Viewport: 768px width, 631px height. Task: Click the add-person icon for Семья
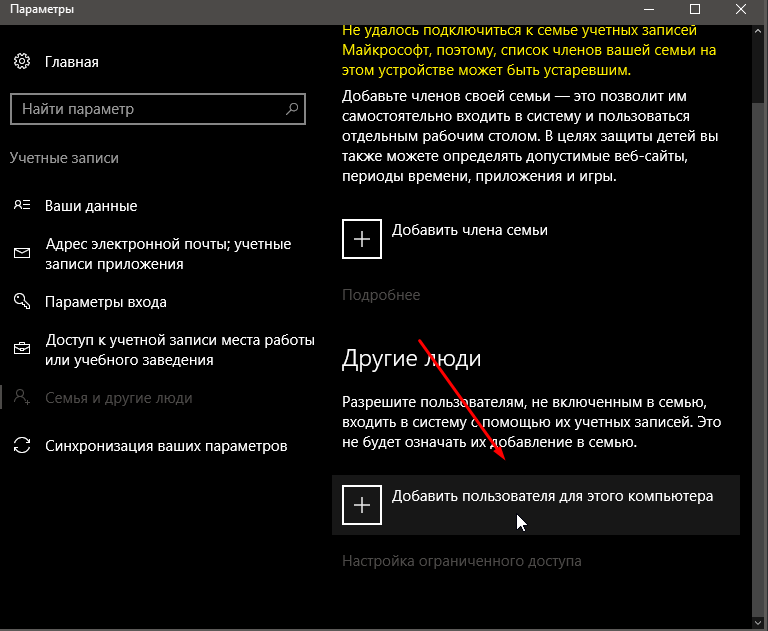tap(22, 397)
